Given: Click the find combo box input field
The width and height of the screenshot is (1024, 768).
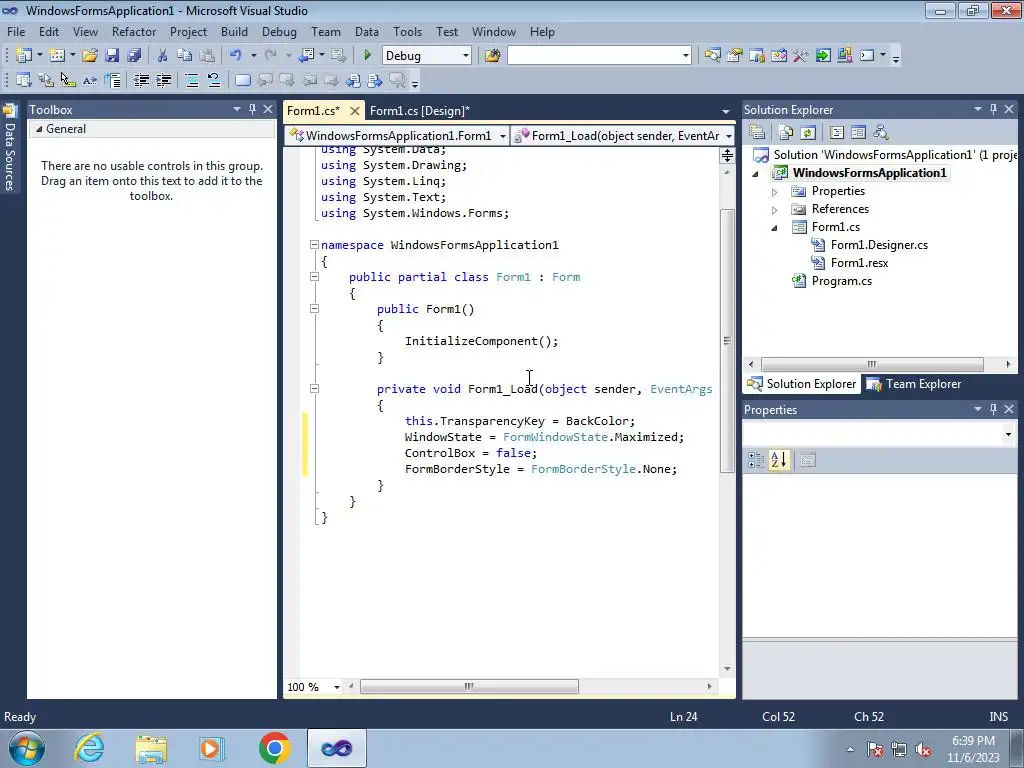Looking at the screenshot, I should tap(594, 56).
